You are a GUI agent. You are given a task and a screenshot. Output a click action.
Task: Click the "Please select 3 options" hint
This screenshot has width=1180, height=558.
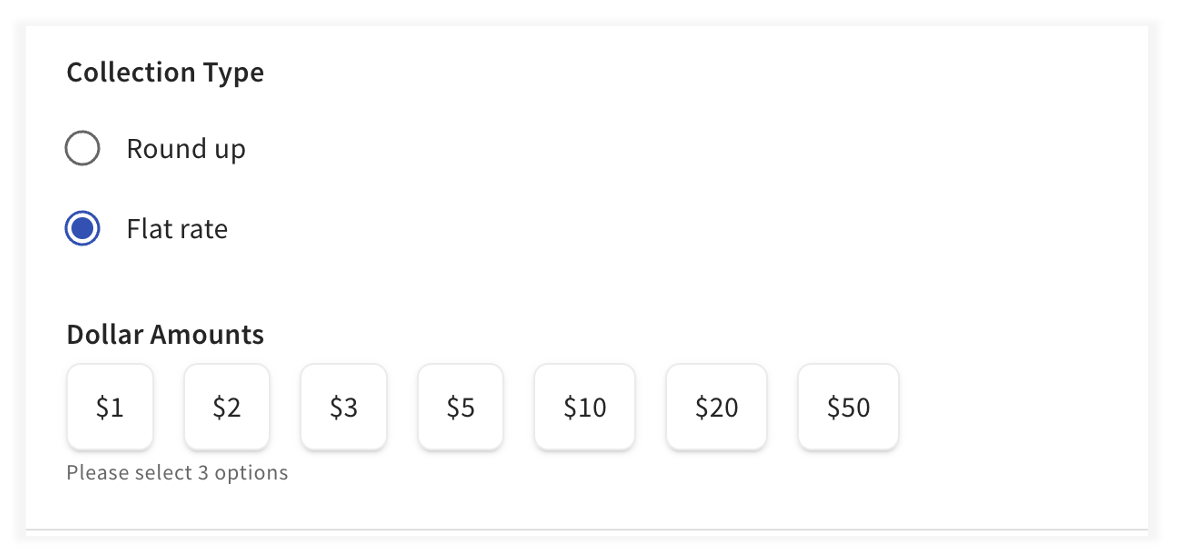point(177,472)
